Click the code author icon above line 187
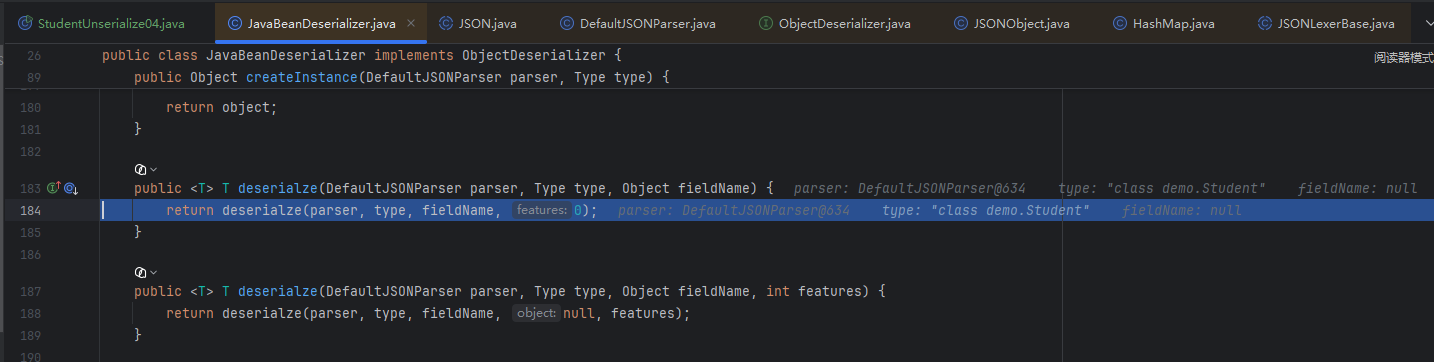Viewport: 1434px width, 362px height. [140, 272]
